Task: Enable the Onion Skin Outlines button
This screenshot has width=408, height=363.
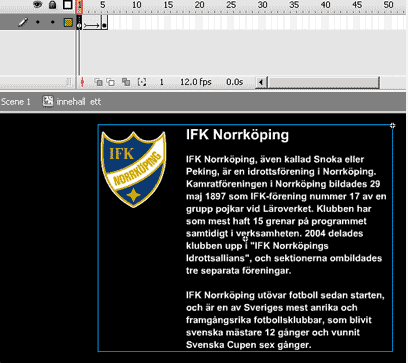Action: [111, 82]
